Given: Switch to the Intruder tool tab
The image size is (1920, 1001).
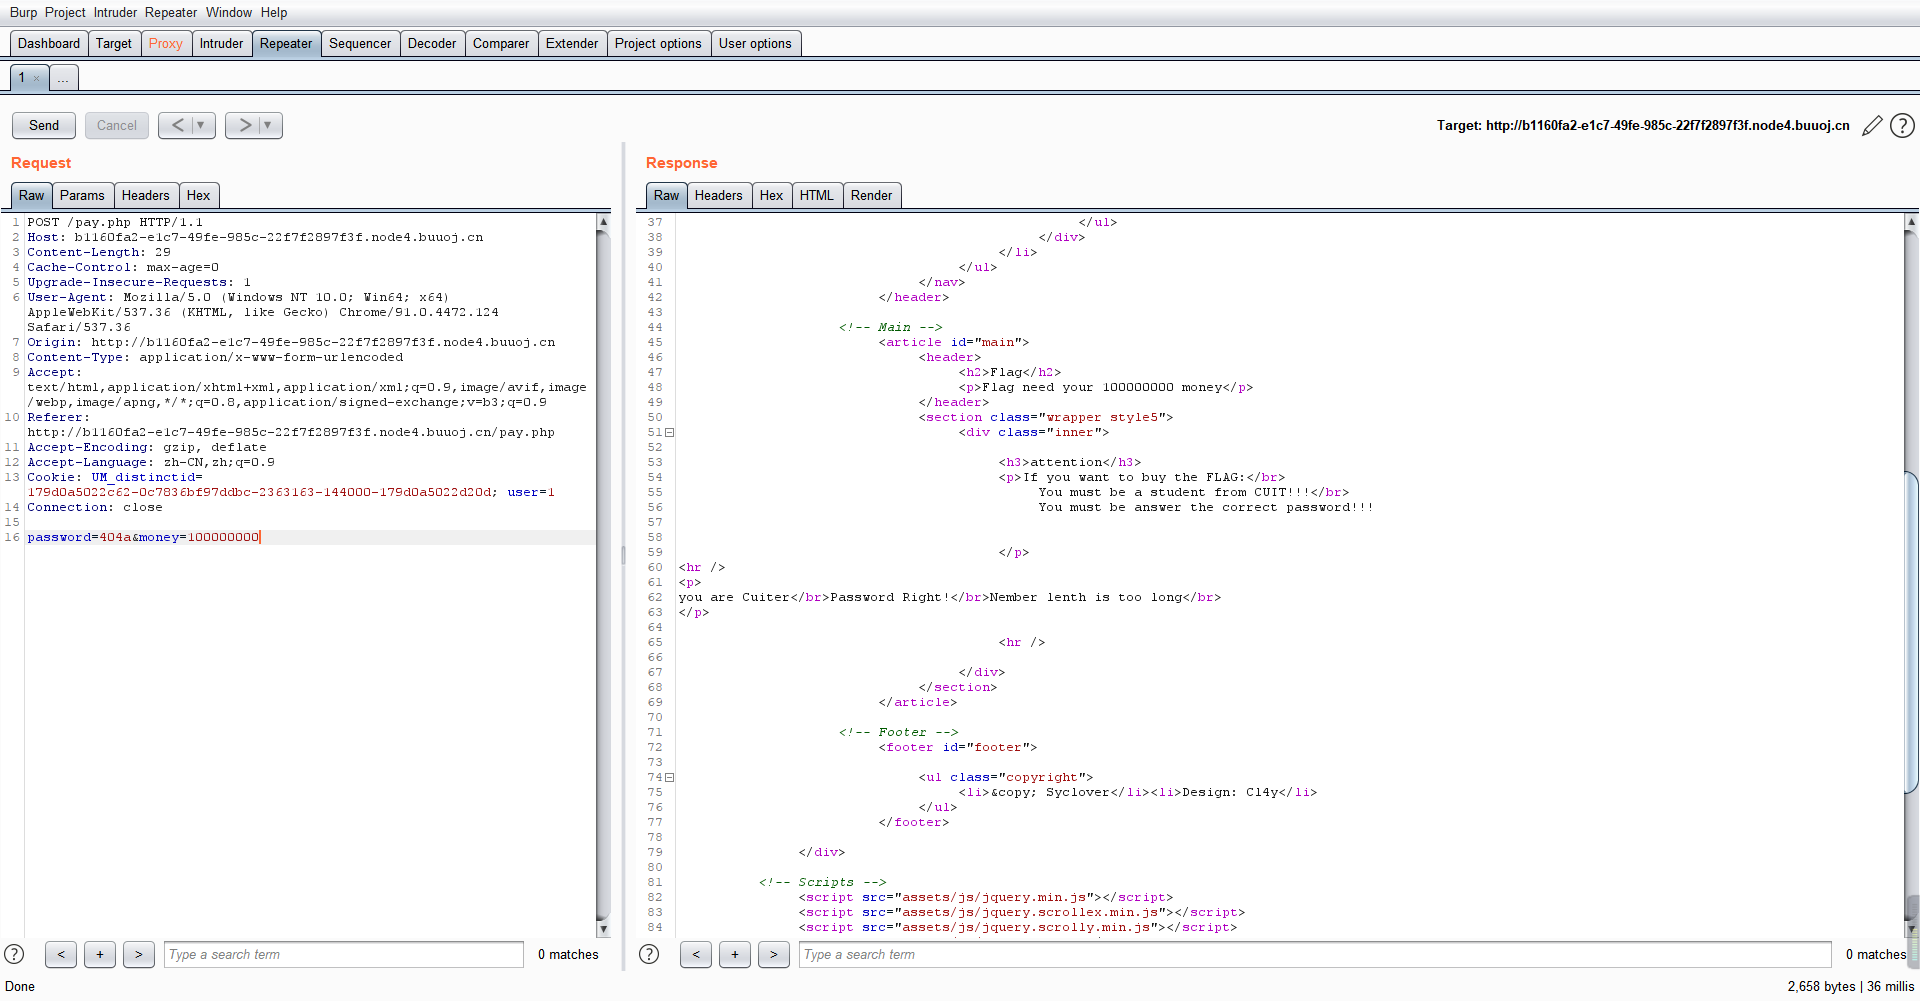Looking at the screenshot, I should coord(221,43).
